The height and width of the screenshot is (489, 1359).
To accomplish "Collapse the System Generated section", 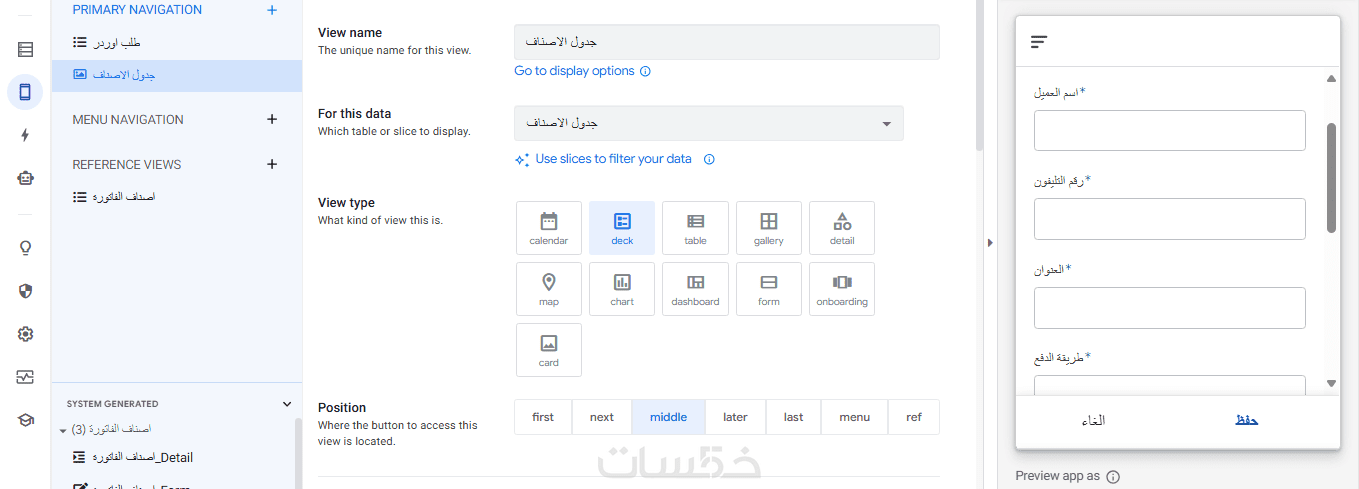I will [287, 404].
